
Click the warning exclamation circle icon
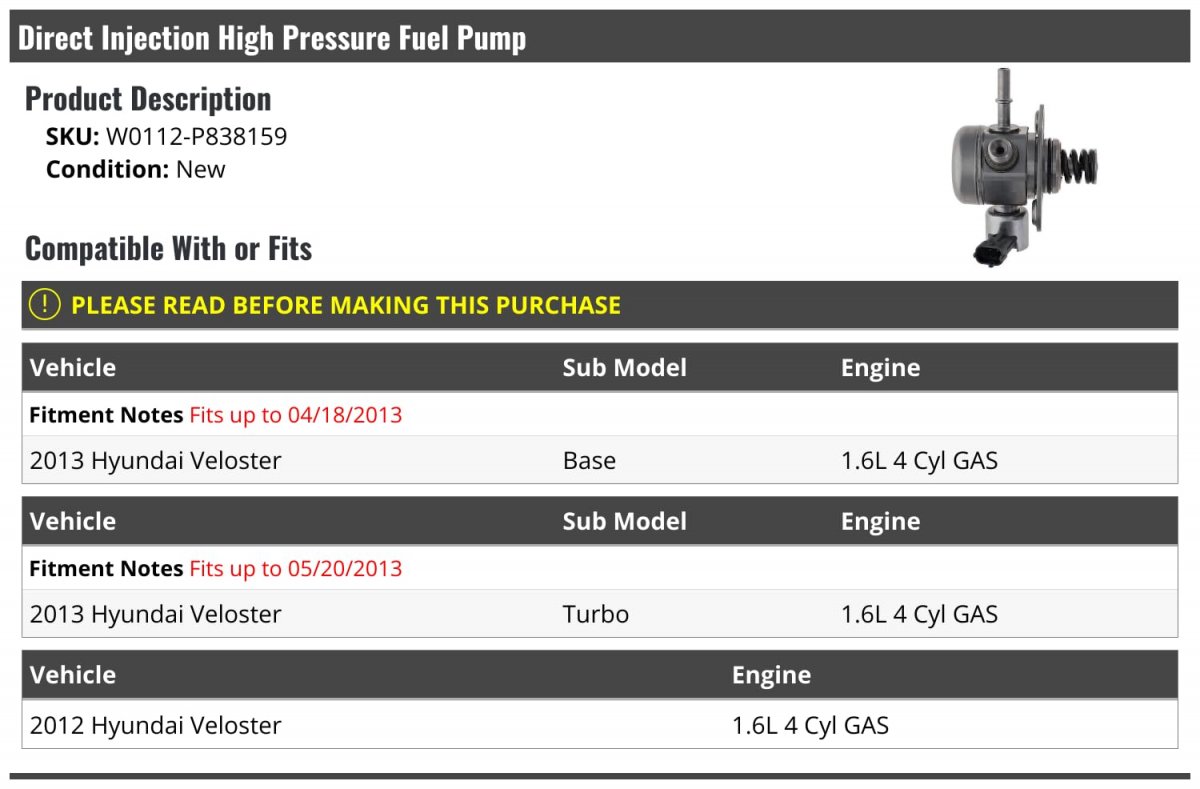point(44,305)
